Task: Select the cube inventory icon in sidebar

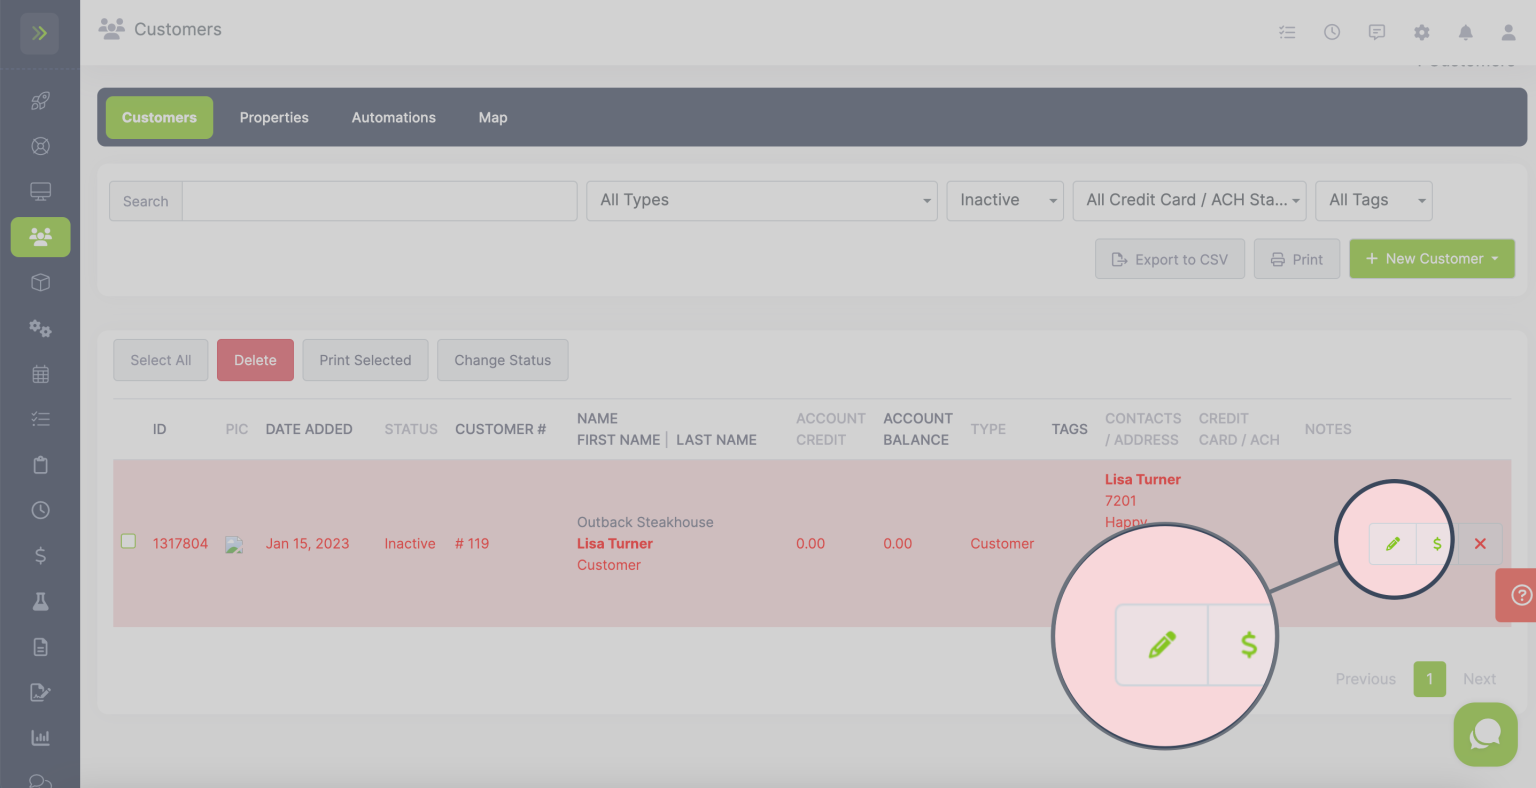Action: (40, 282)
